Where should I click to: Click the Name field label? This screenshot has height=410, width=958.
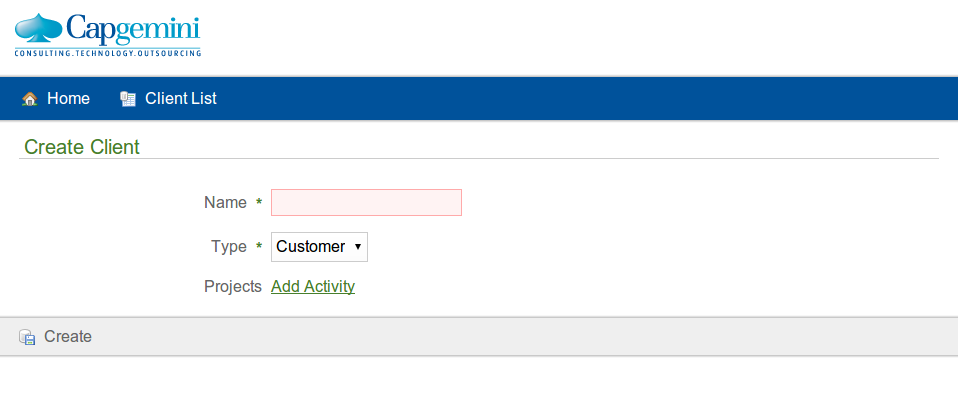click(225, 203)
